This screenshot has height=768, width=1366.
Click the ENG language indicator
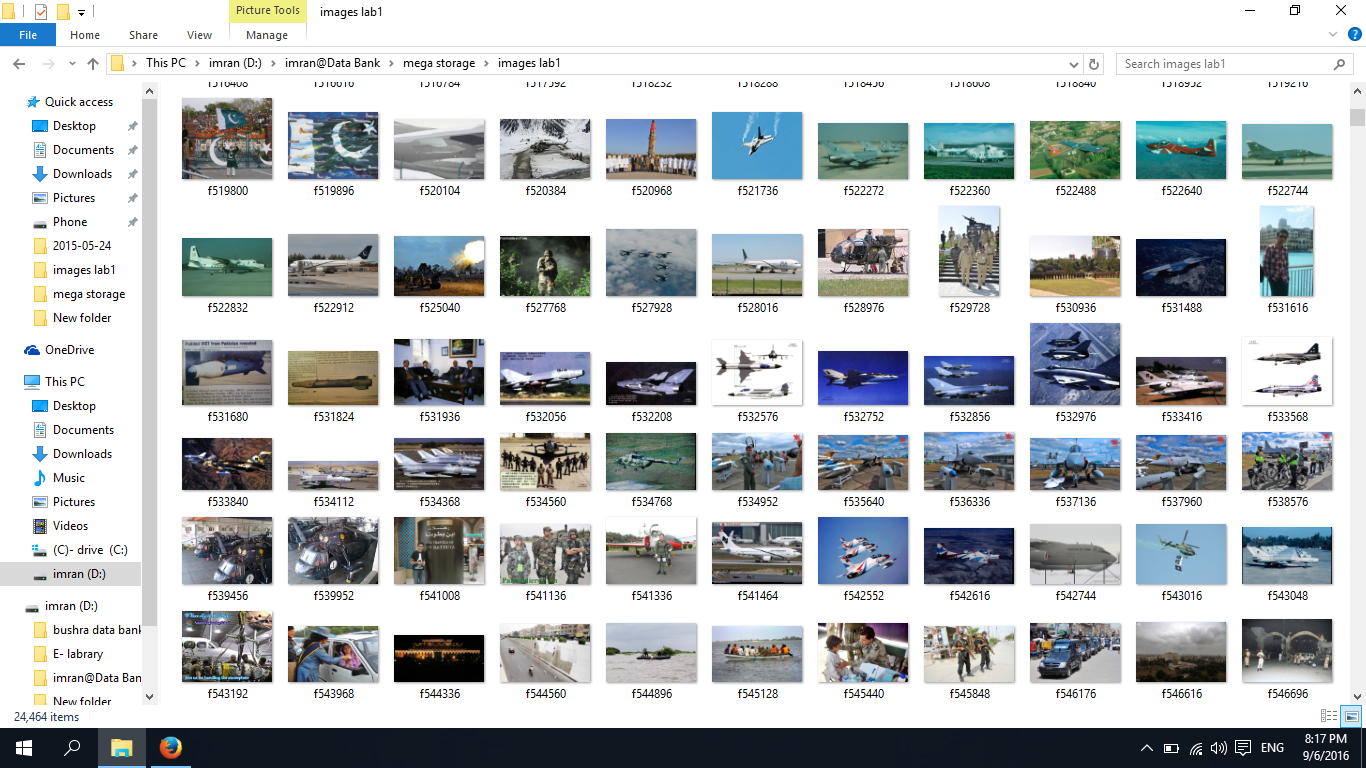tap(1272, 748)
